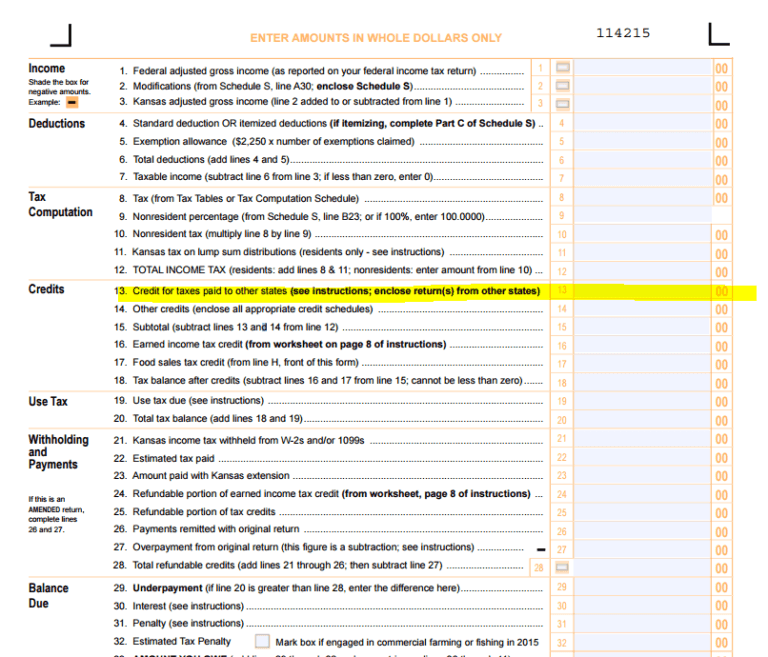Click the Federal adjusted gross income field

tap(644, 69)
